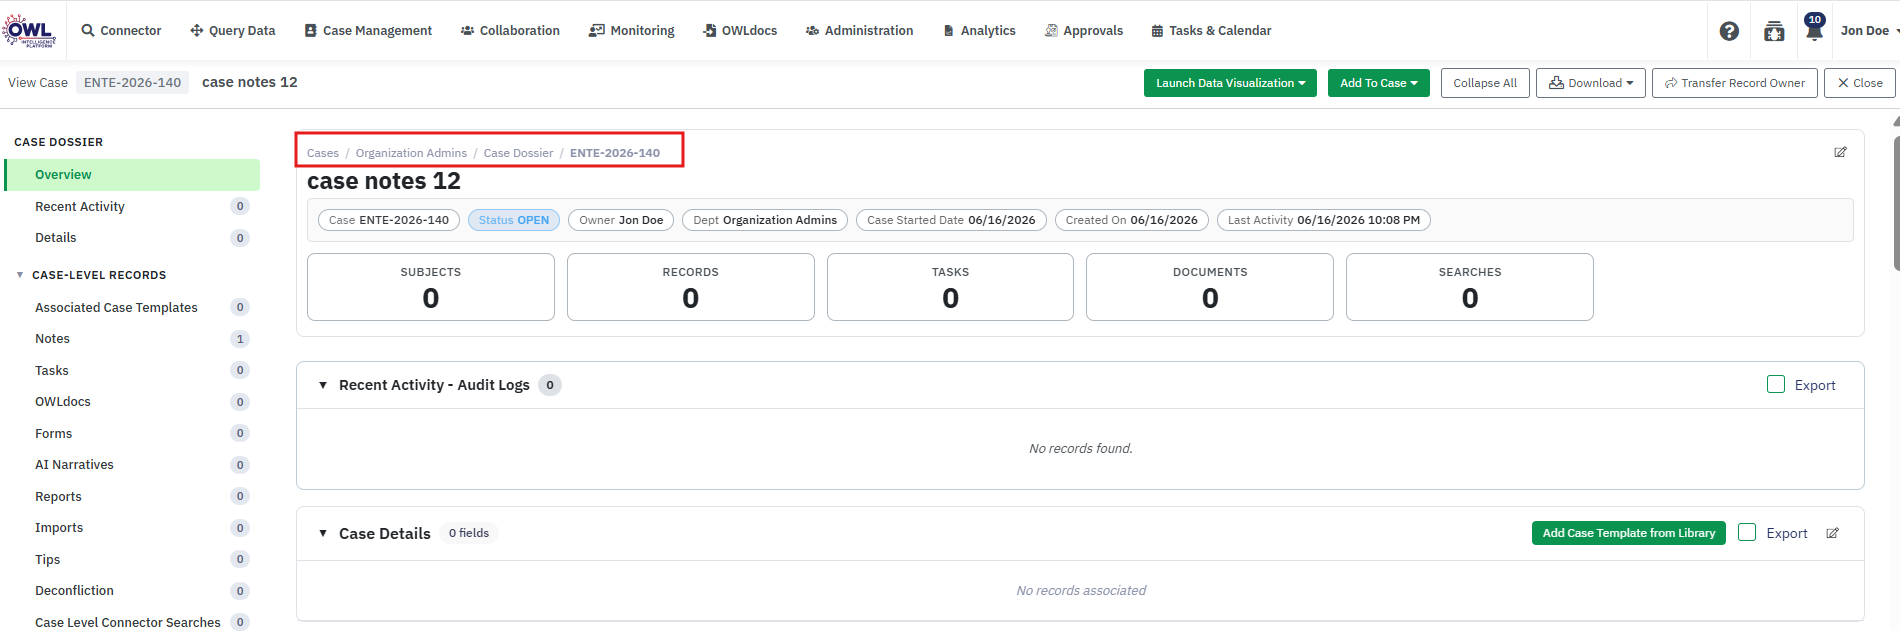Open the Query Data menu

232,31
